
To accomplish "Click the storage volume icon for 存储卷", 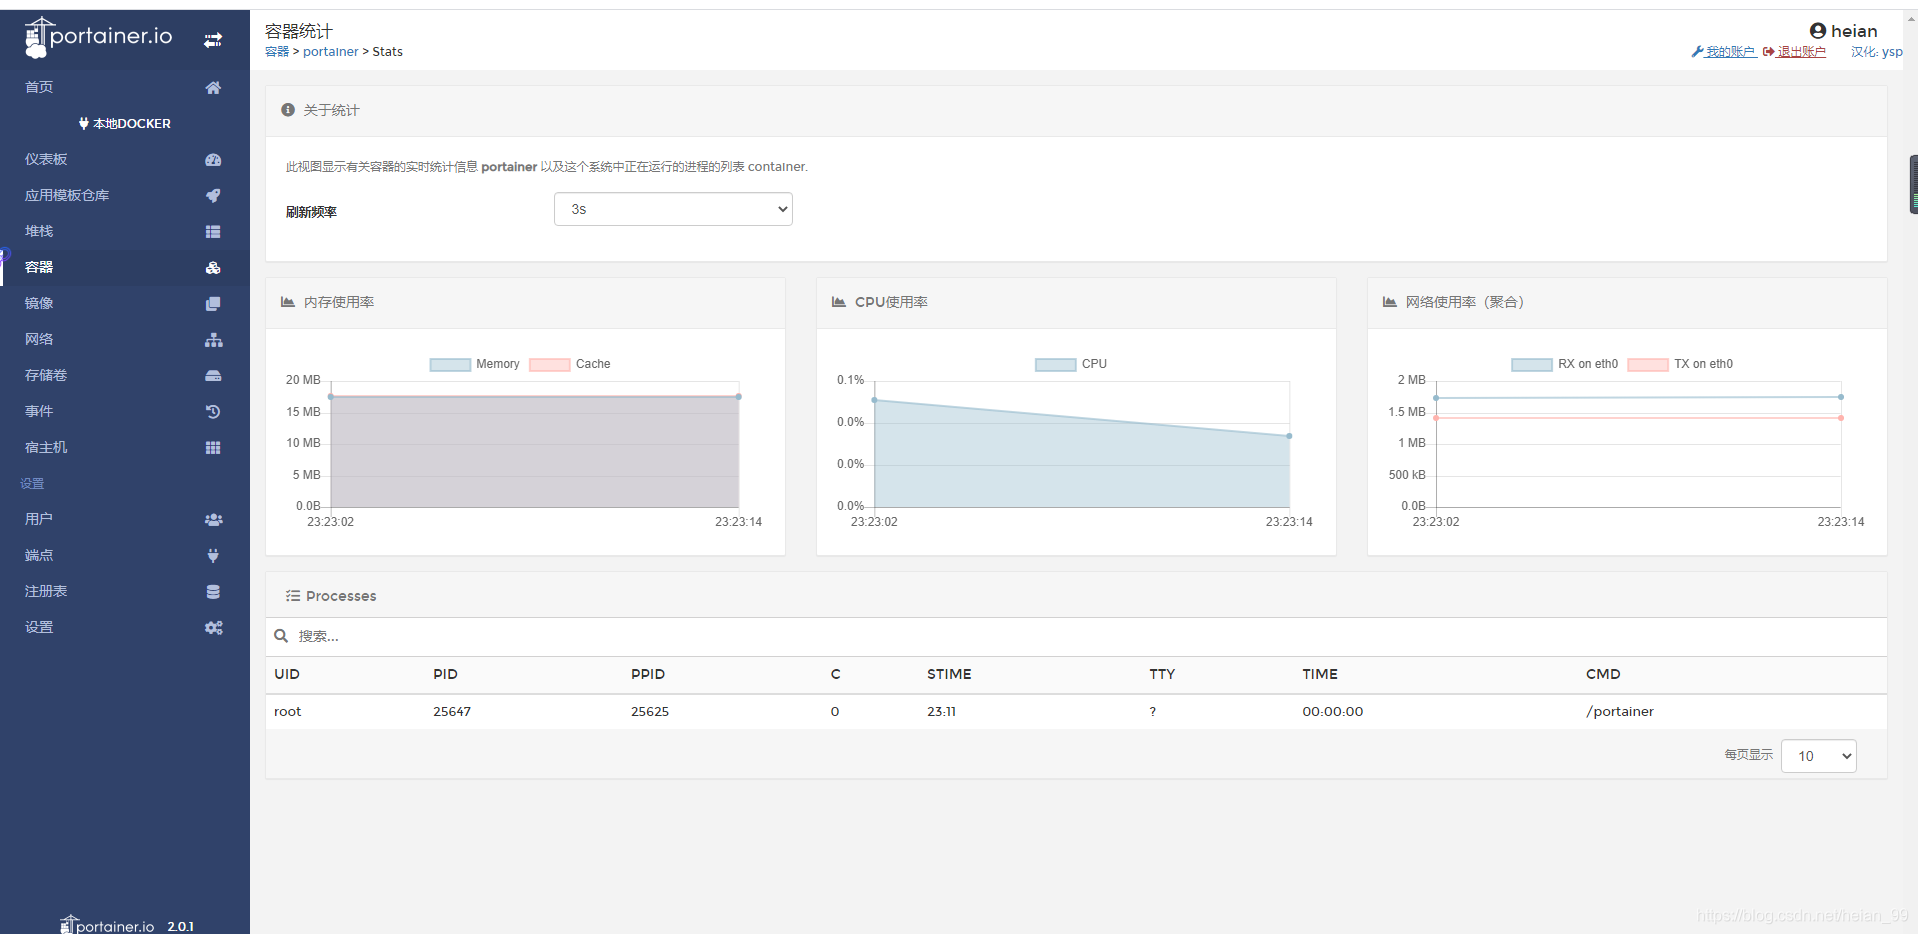I will pos(213,376).
